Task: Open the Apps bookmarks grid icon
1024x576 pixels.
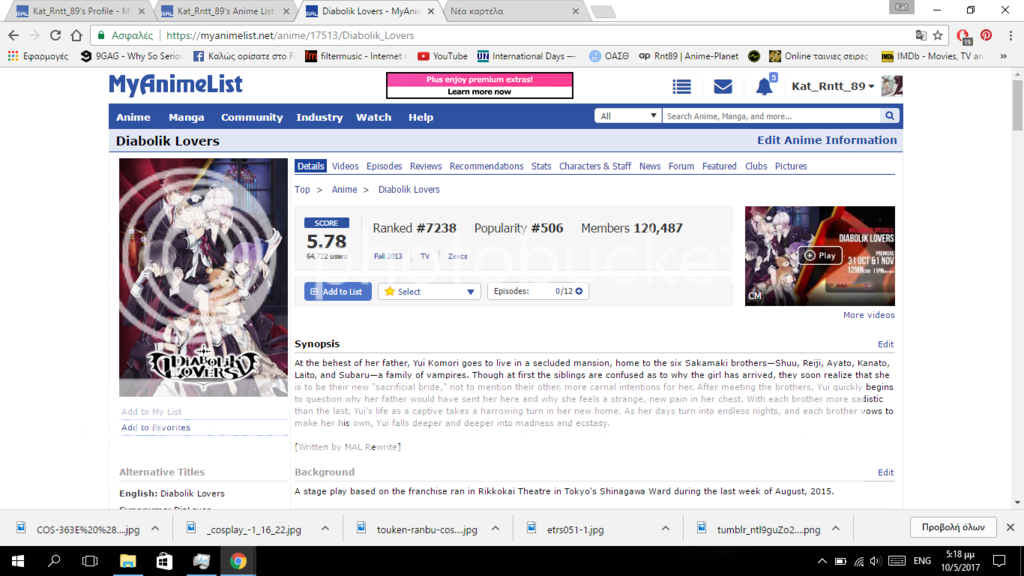Action: click(x=13, y=56)
